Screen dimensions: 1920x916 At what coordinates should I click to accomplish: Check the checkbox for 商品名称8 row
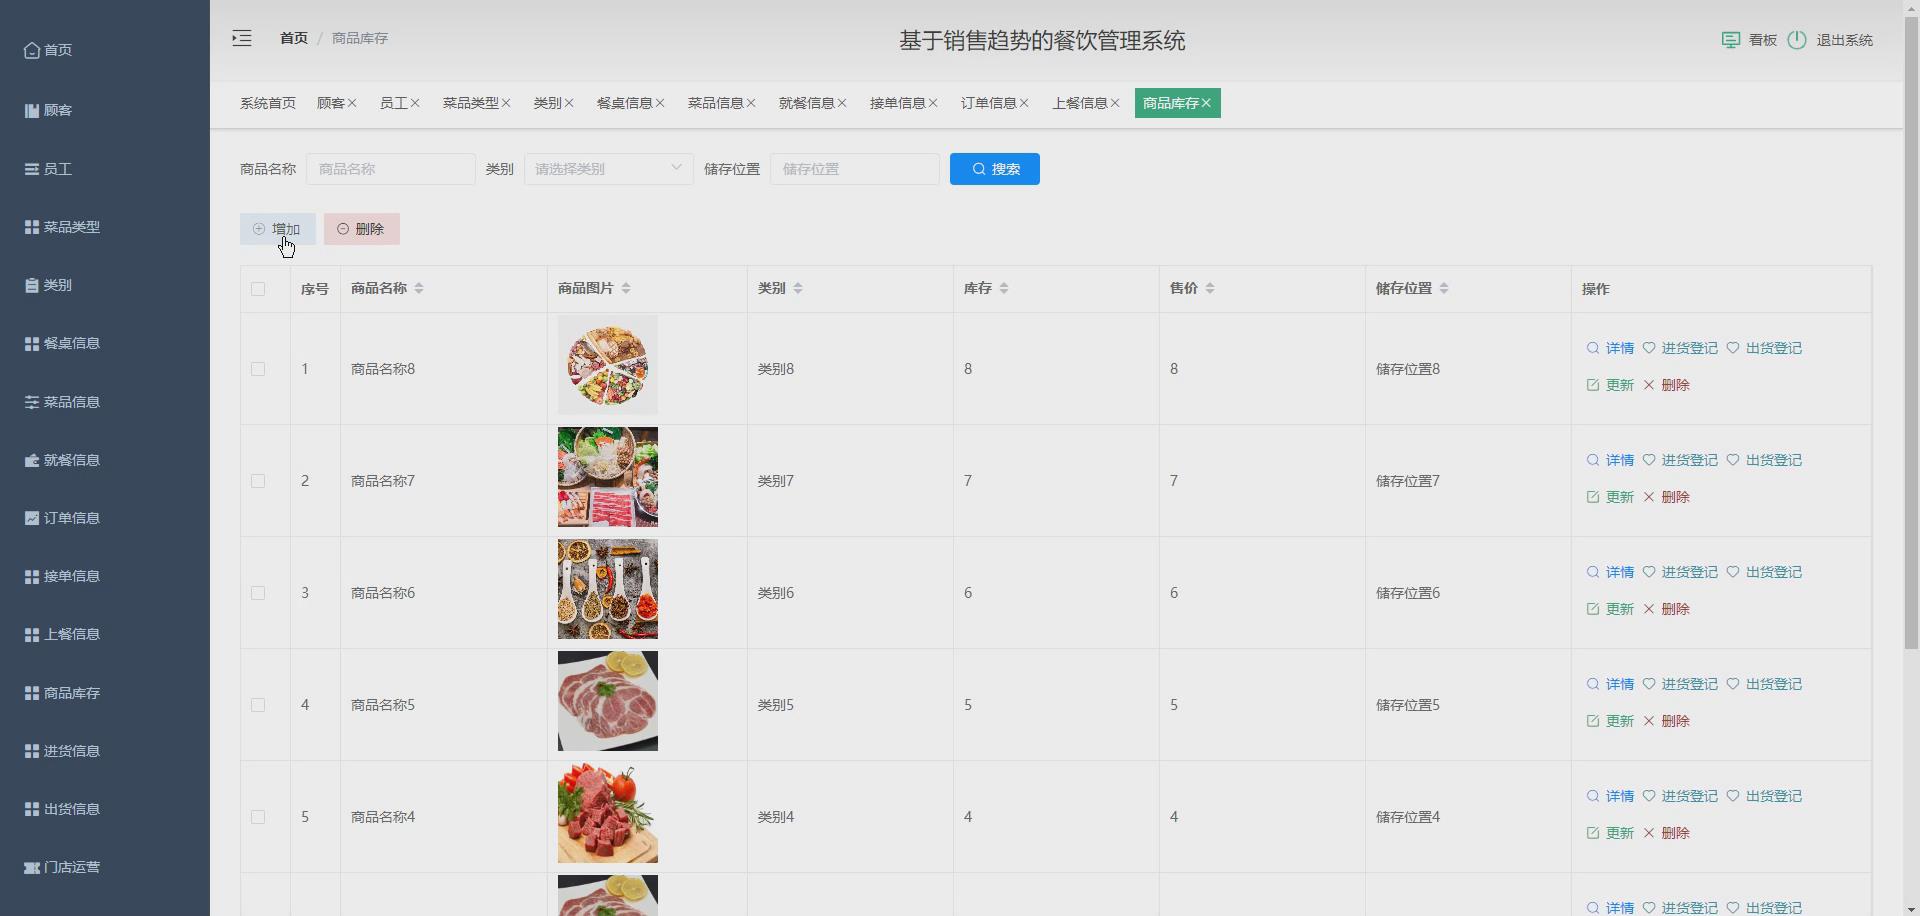coord(258,368)
